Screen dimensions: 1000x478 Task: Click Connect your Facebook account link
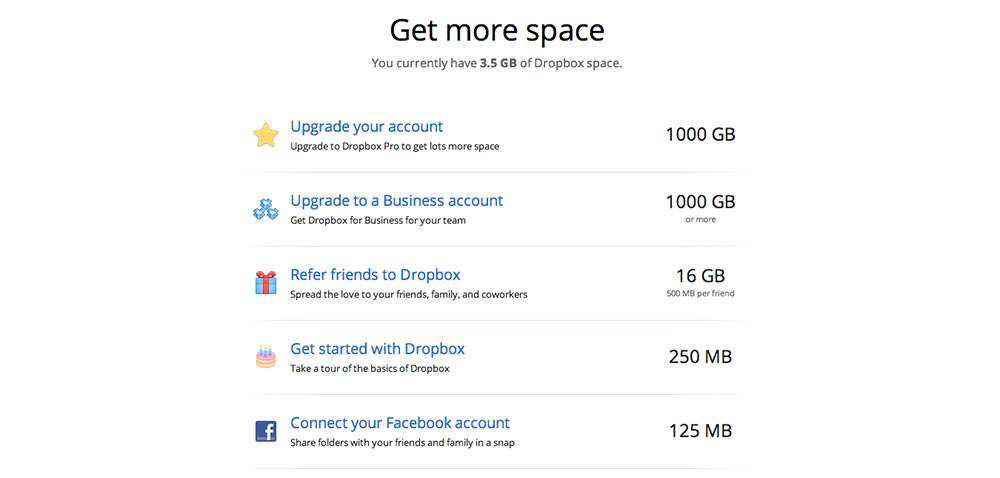click(x=400, y=423)
